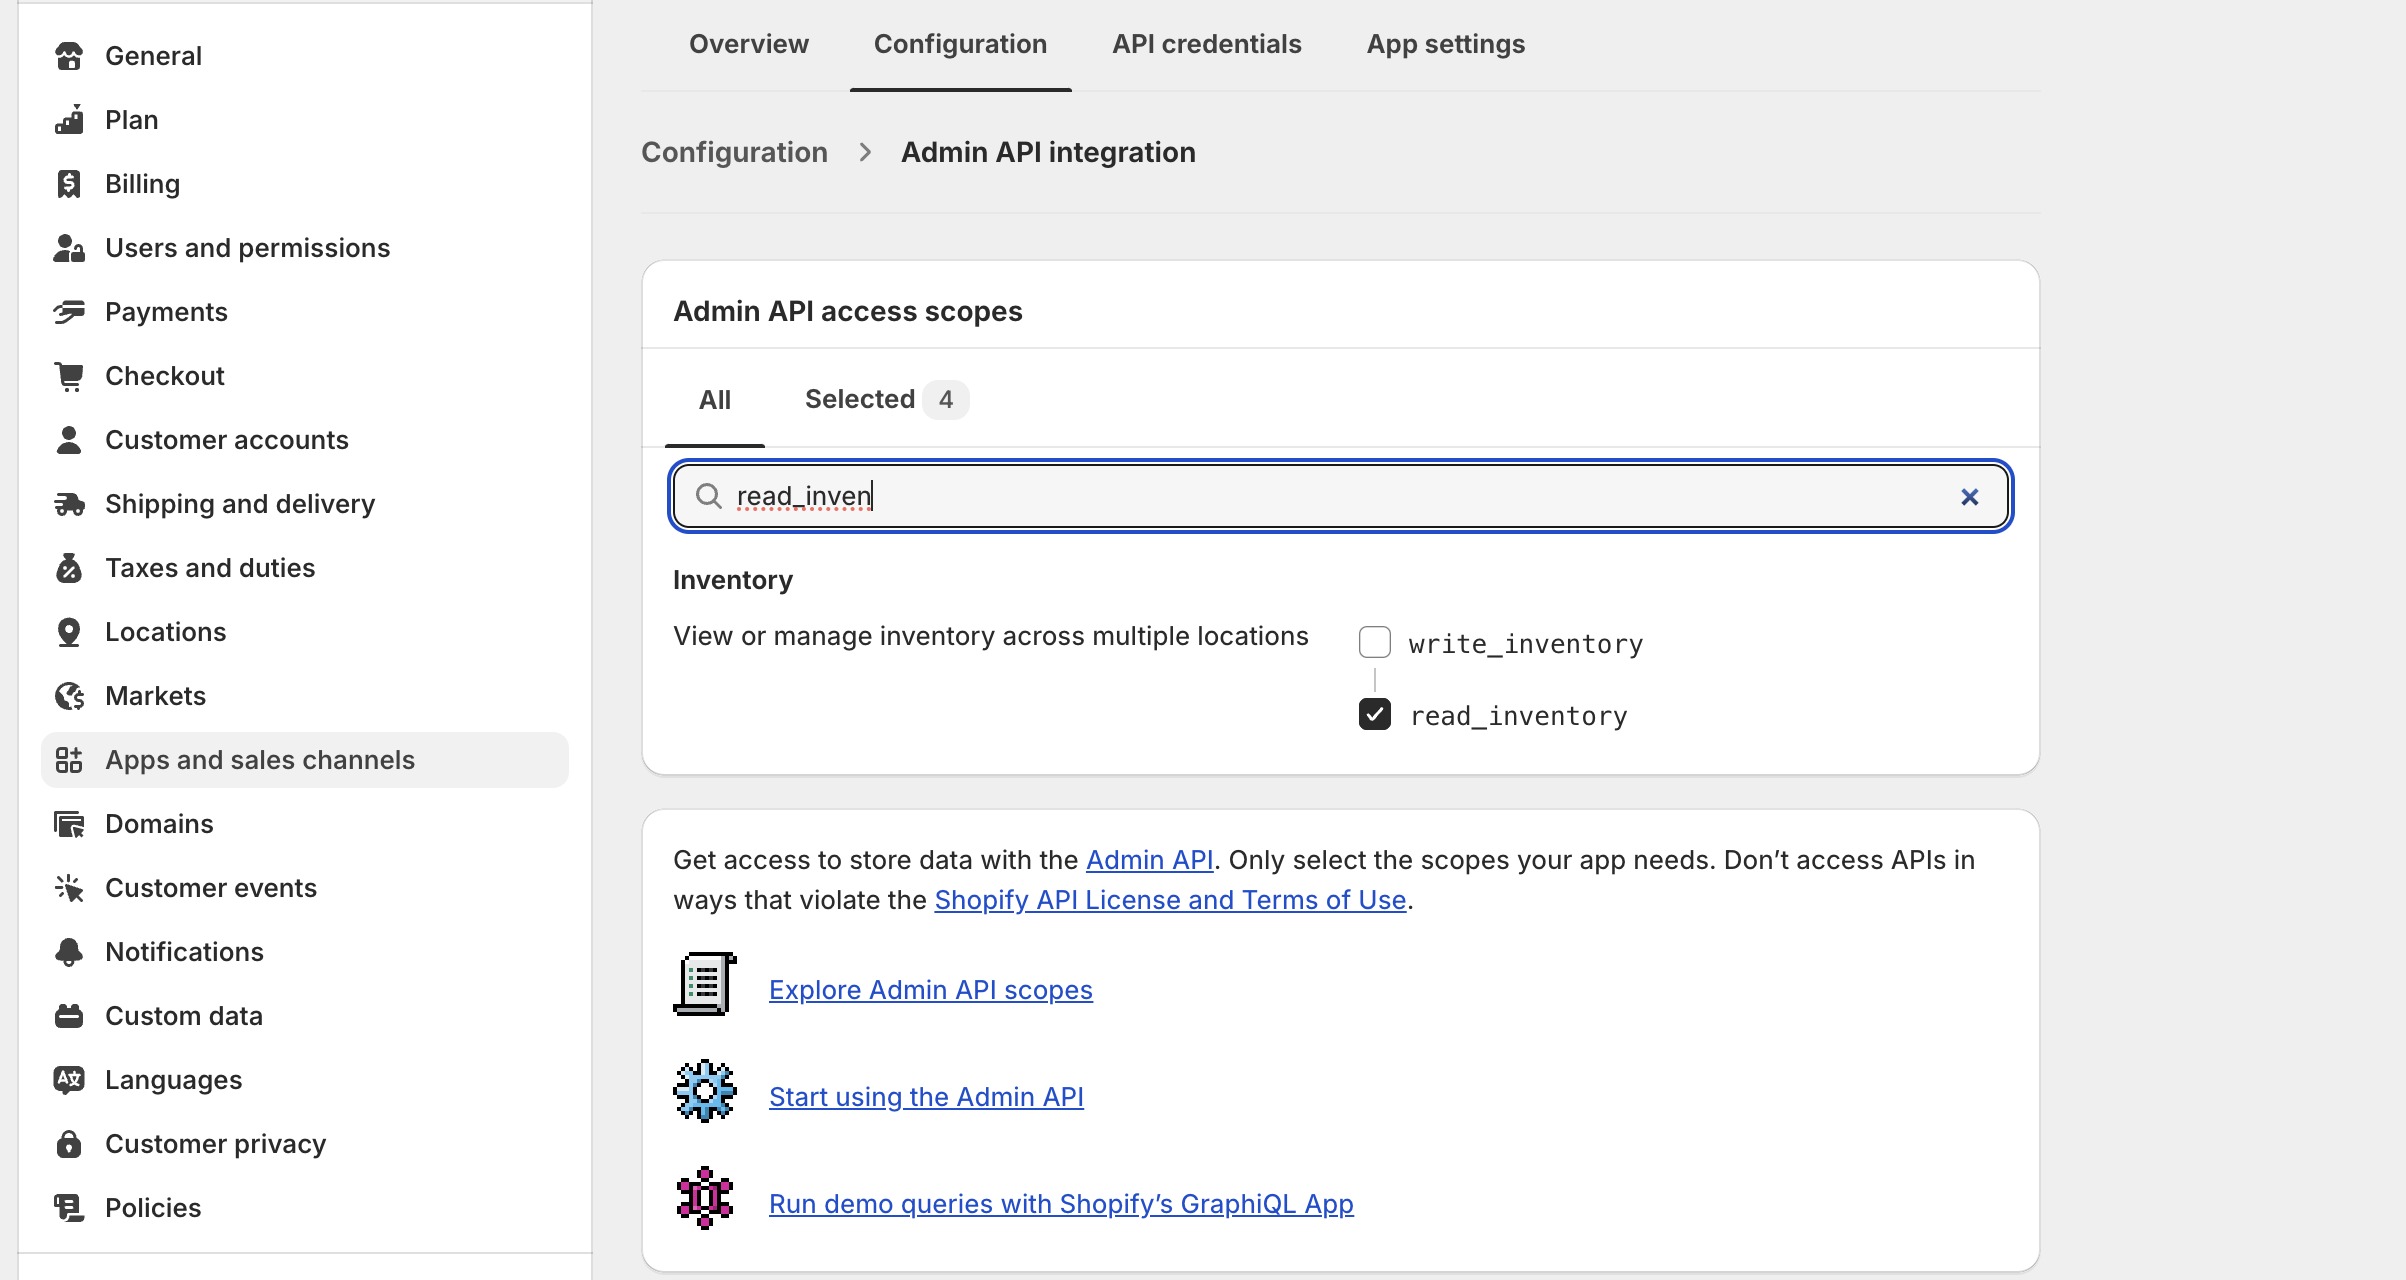
Task: Click the General store icon in sidebar
Action: (69, 56)
